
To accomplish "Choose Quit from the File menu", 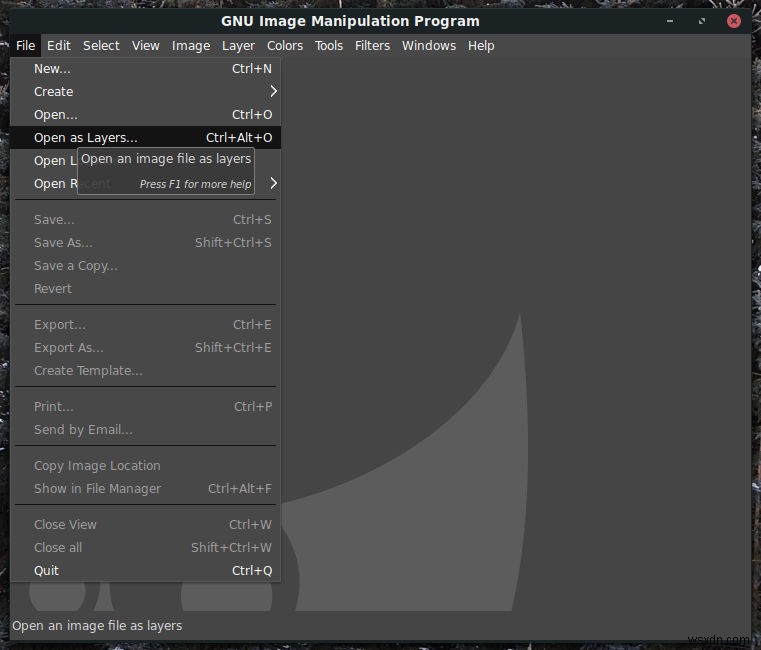I will 146,571.
